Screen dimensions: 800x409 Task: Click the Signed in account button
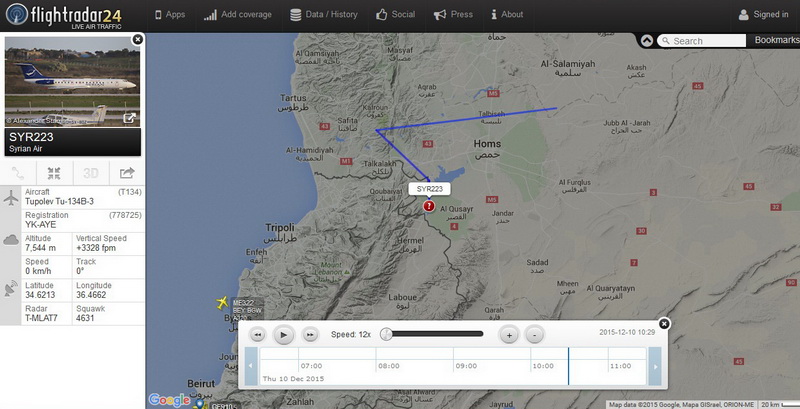click(763, 14)
